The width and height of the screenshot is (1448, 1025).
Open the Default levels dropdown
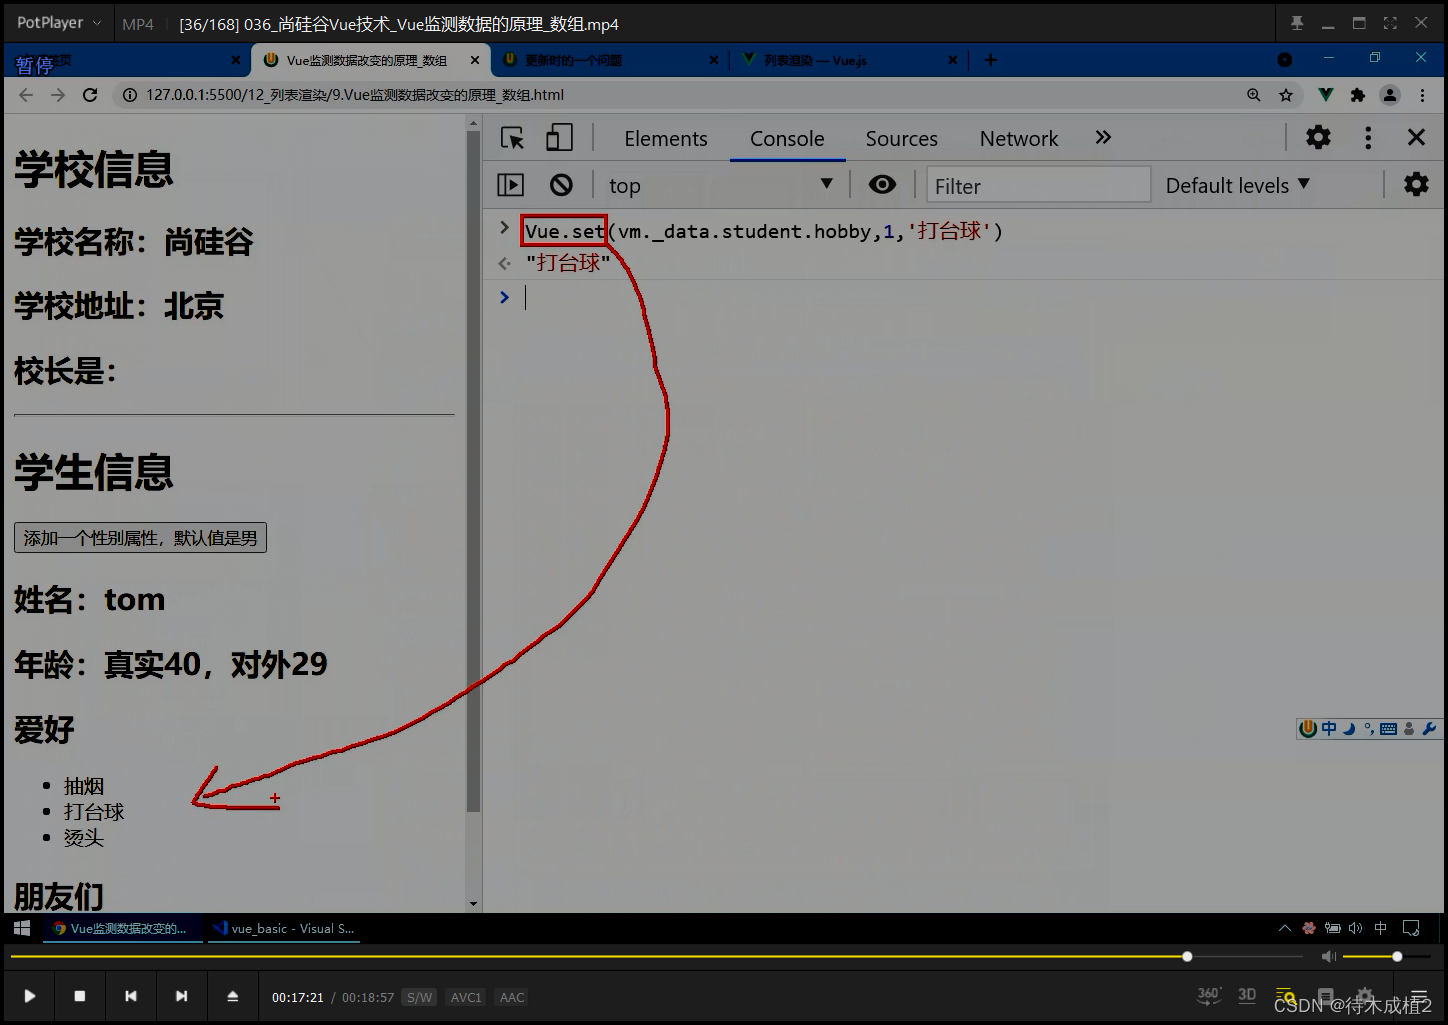tap(1237, 186)
